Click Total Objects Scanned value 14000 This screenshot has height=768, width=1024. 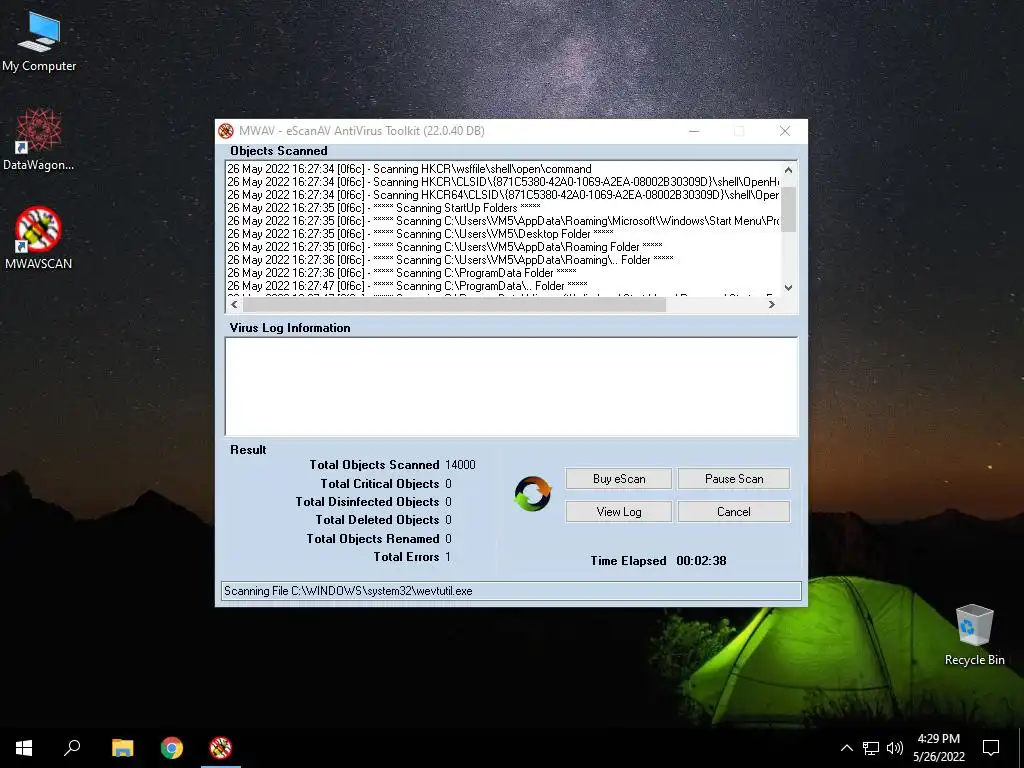coord(460,465)
